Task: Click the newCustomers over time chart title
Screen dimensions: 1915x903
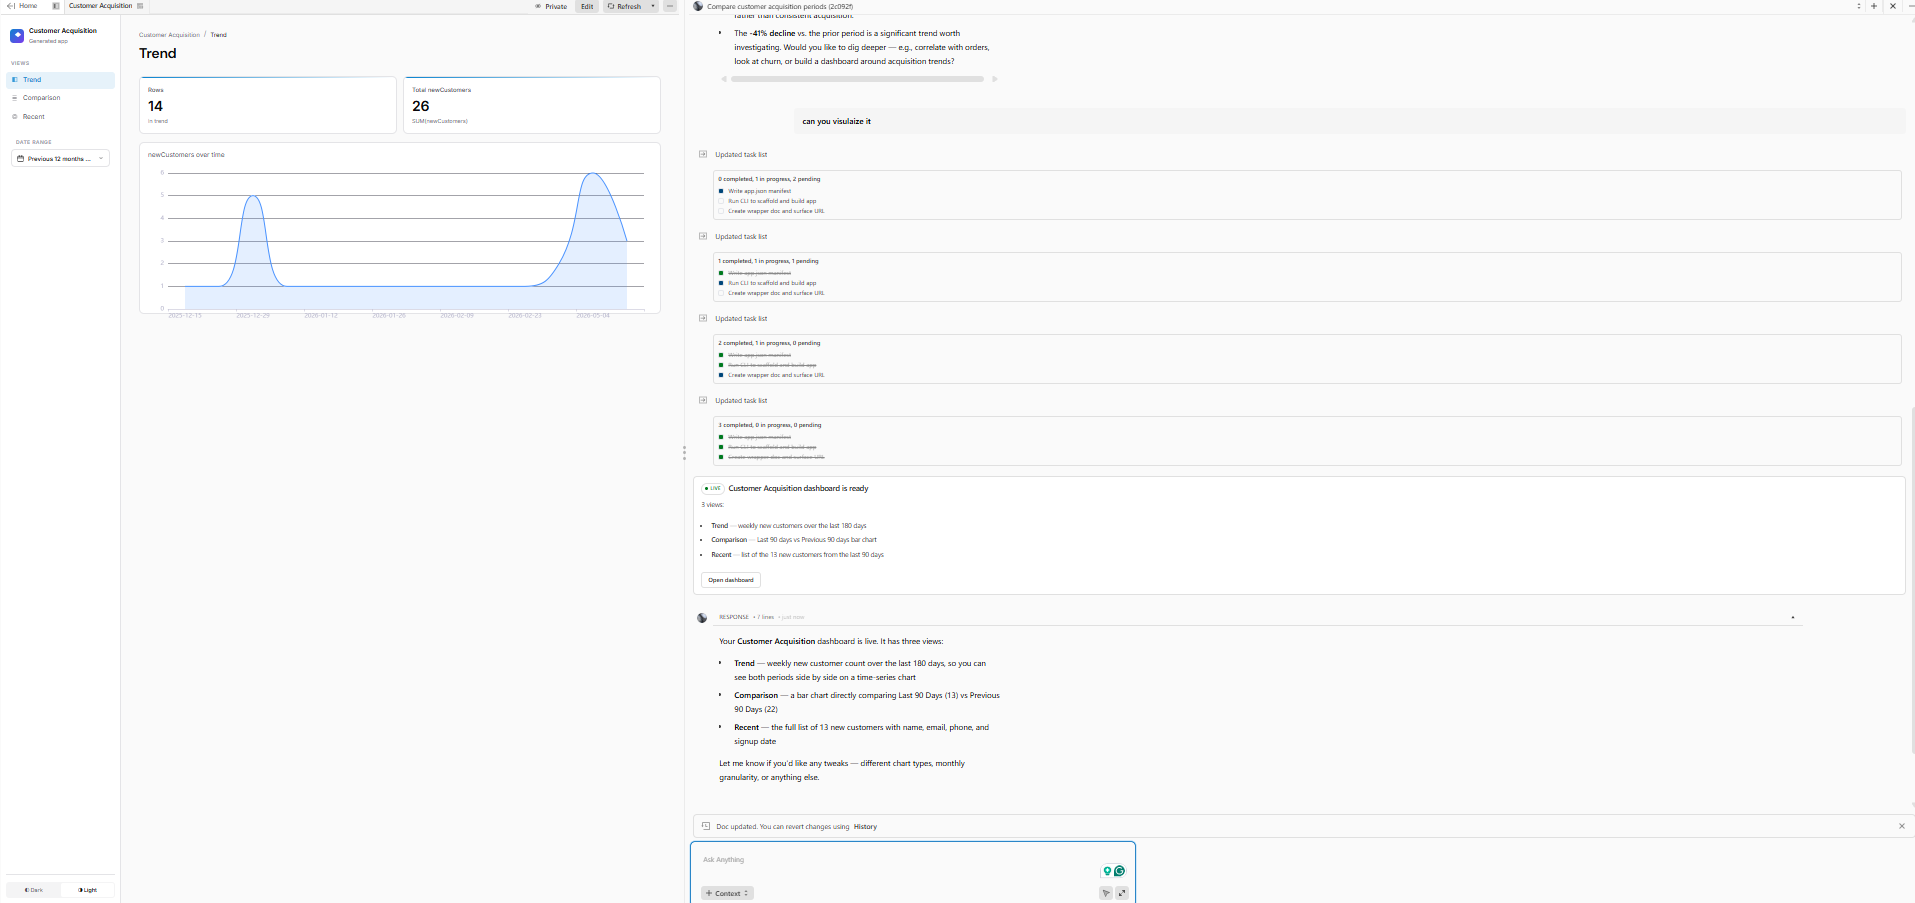Action: pyautogui.click(x=186, y=155)
